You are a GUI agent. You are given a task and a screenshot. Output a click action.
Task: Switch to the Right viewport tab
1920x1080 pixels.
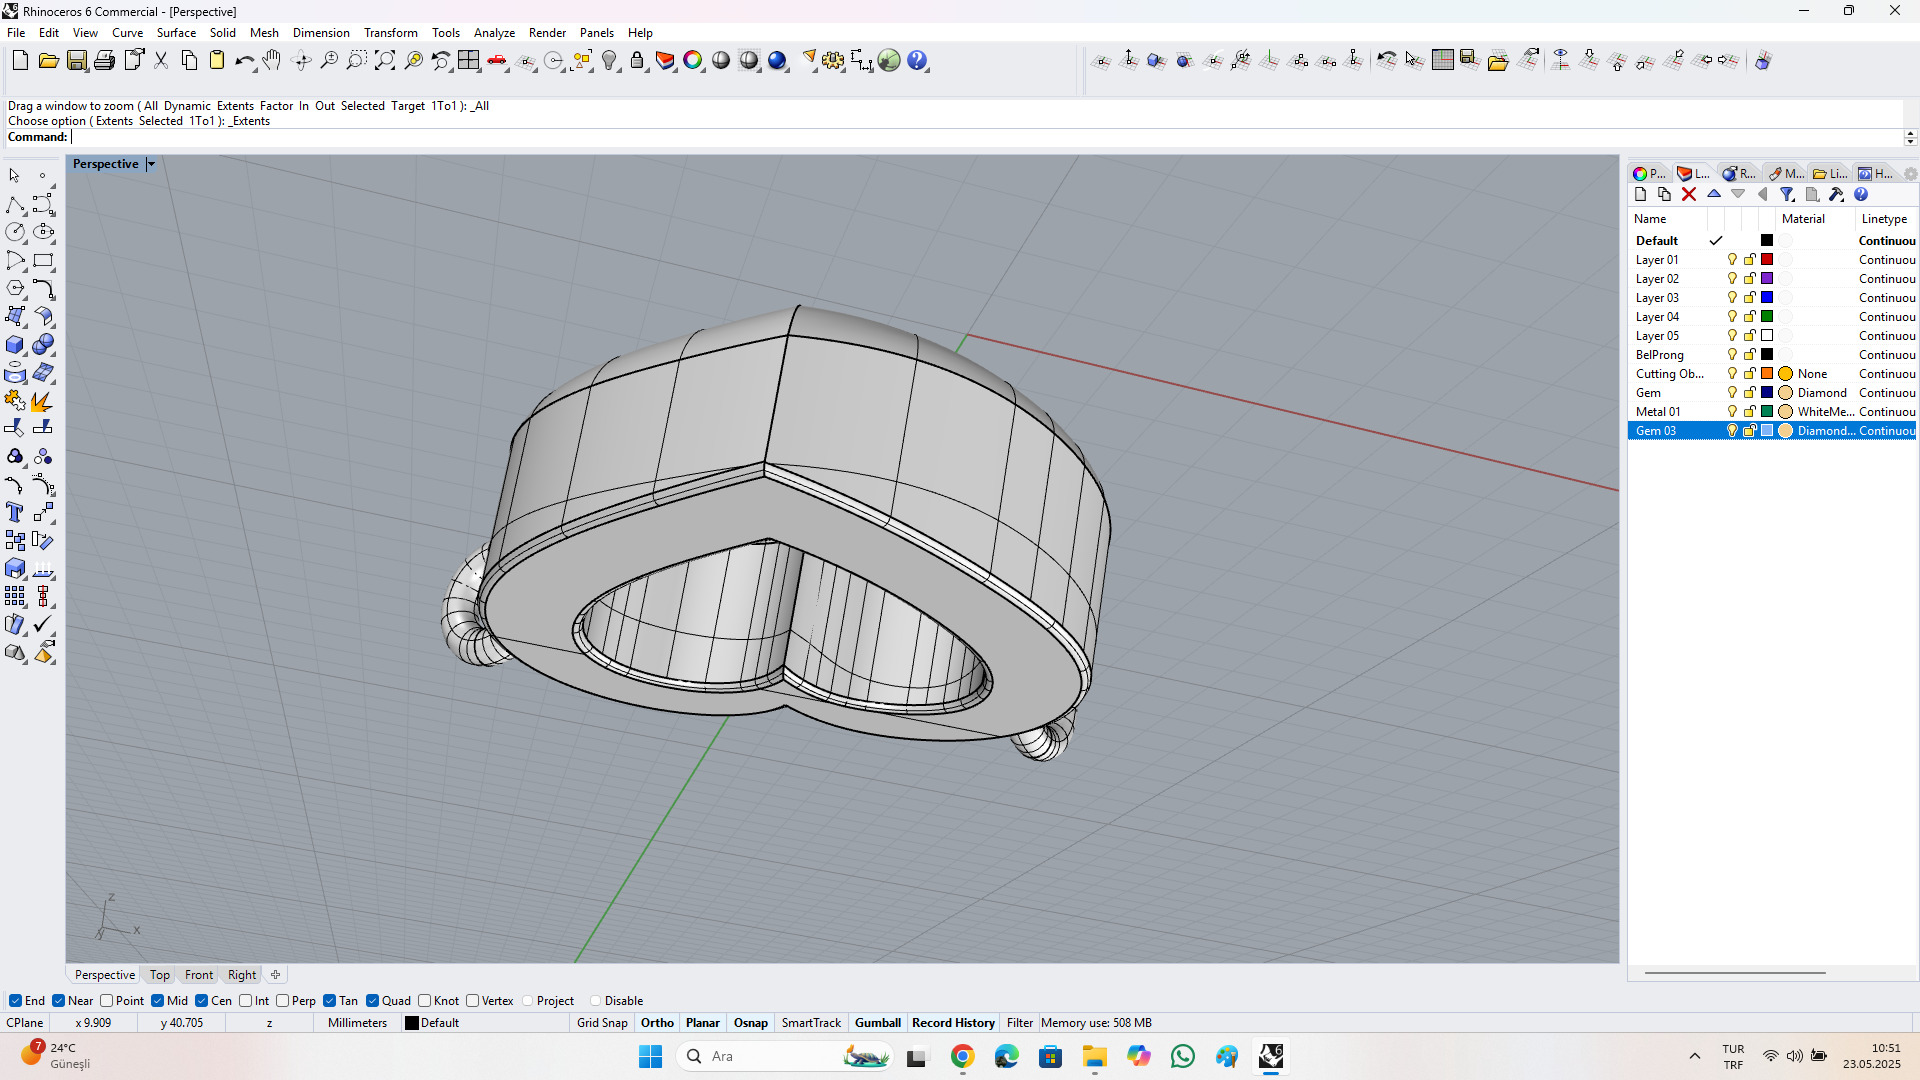coord(242,975)
